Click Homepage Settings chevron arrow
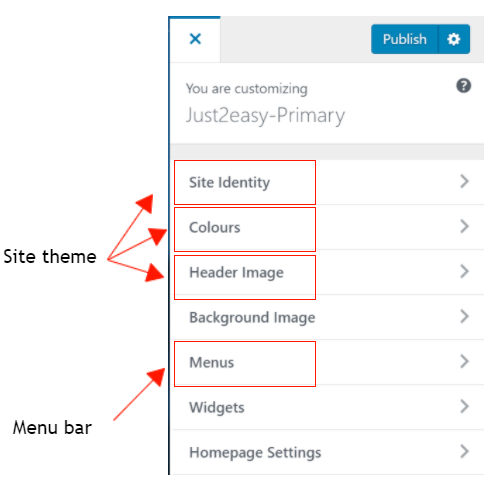 [x=464, y=451]
